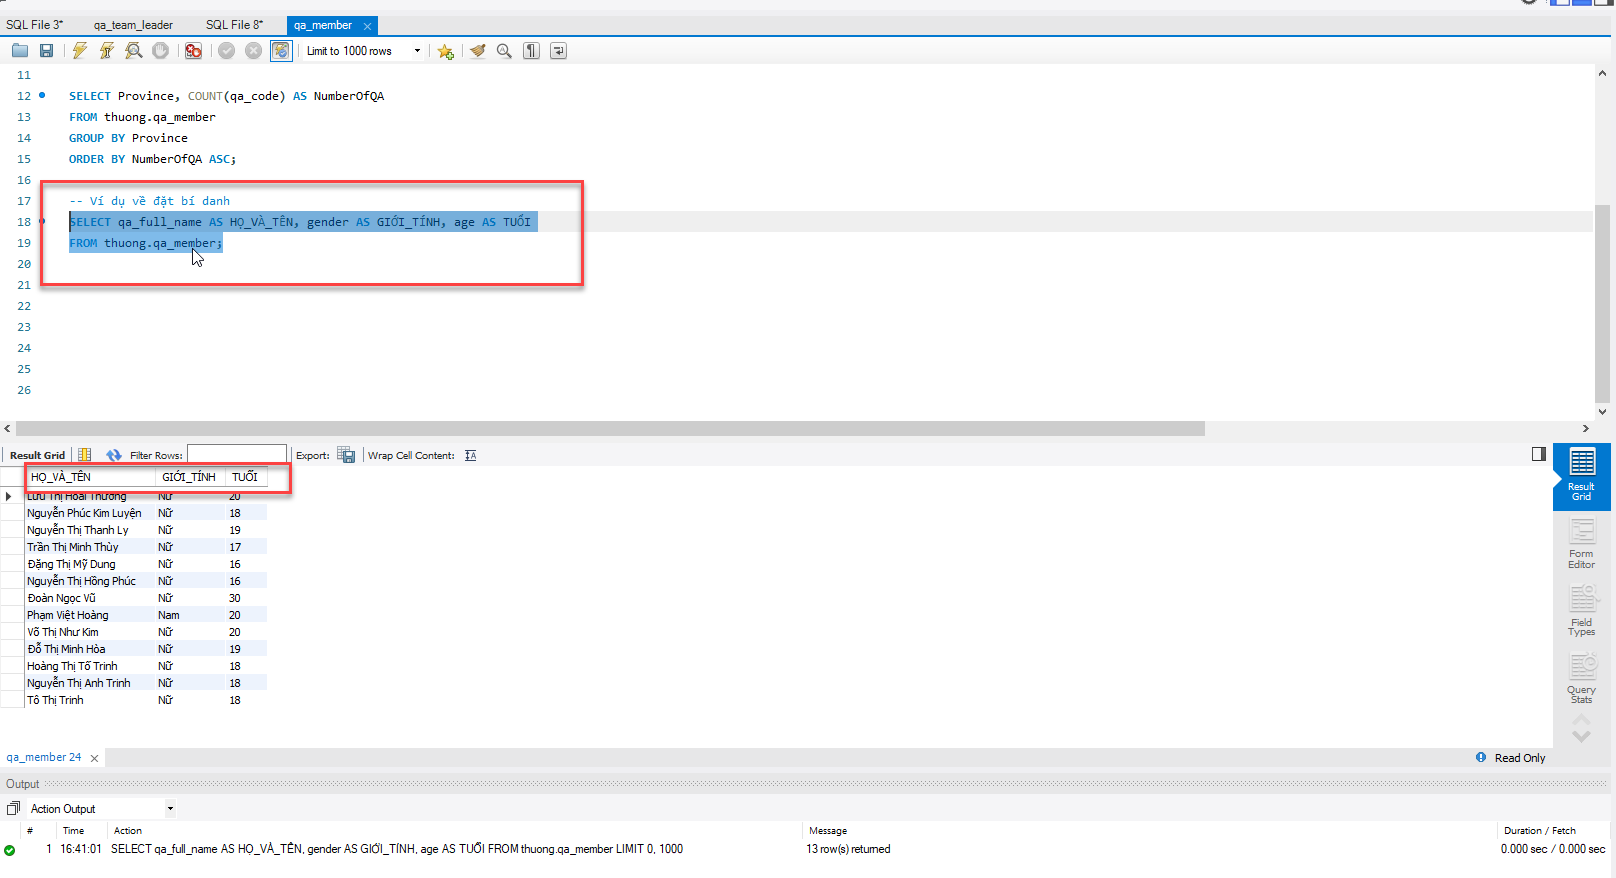Click the Result Grid label

coord(37,456)
